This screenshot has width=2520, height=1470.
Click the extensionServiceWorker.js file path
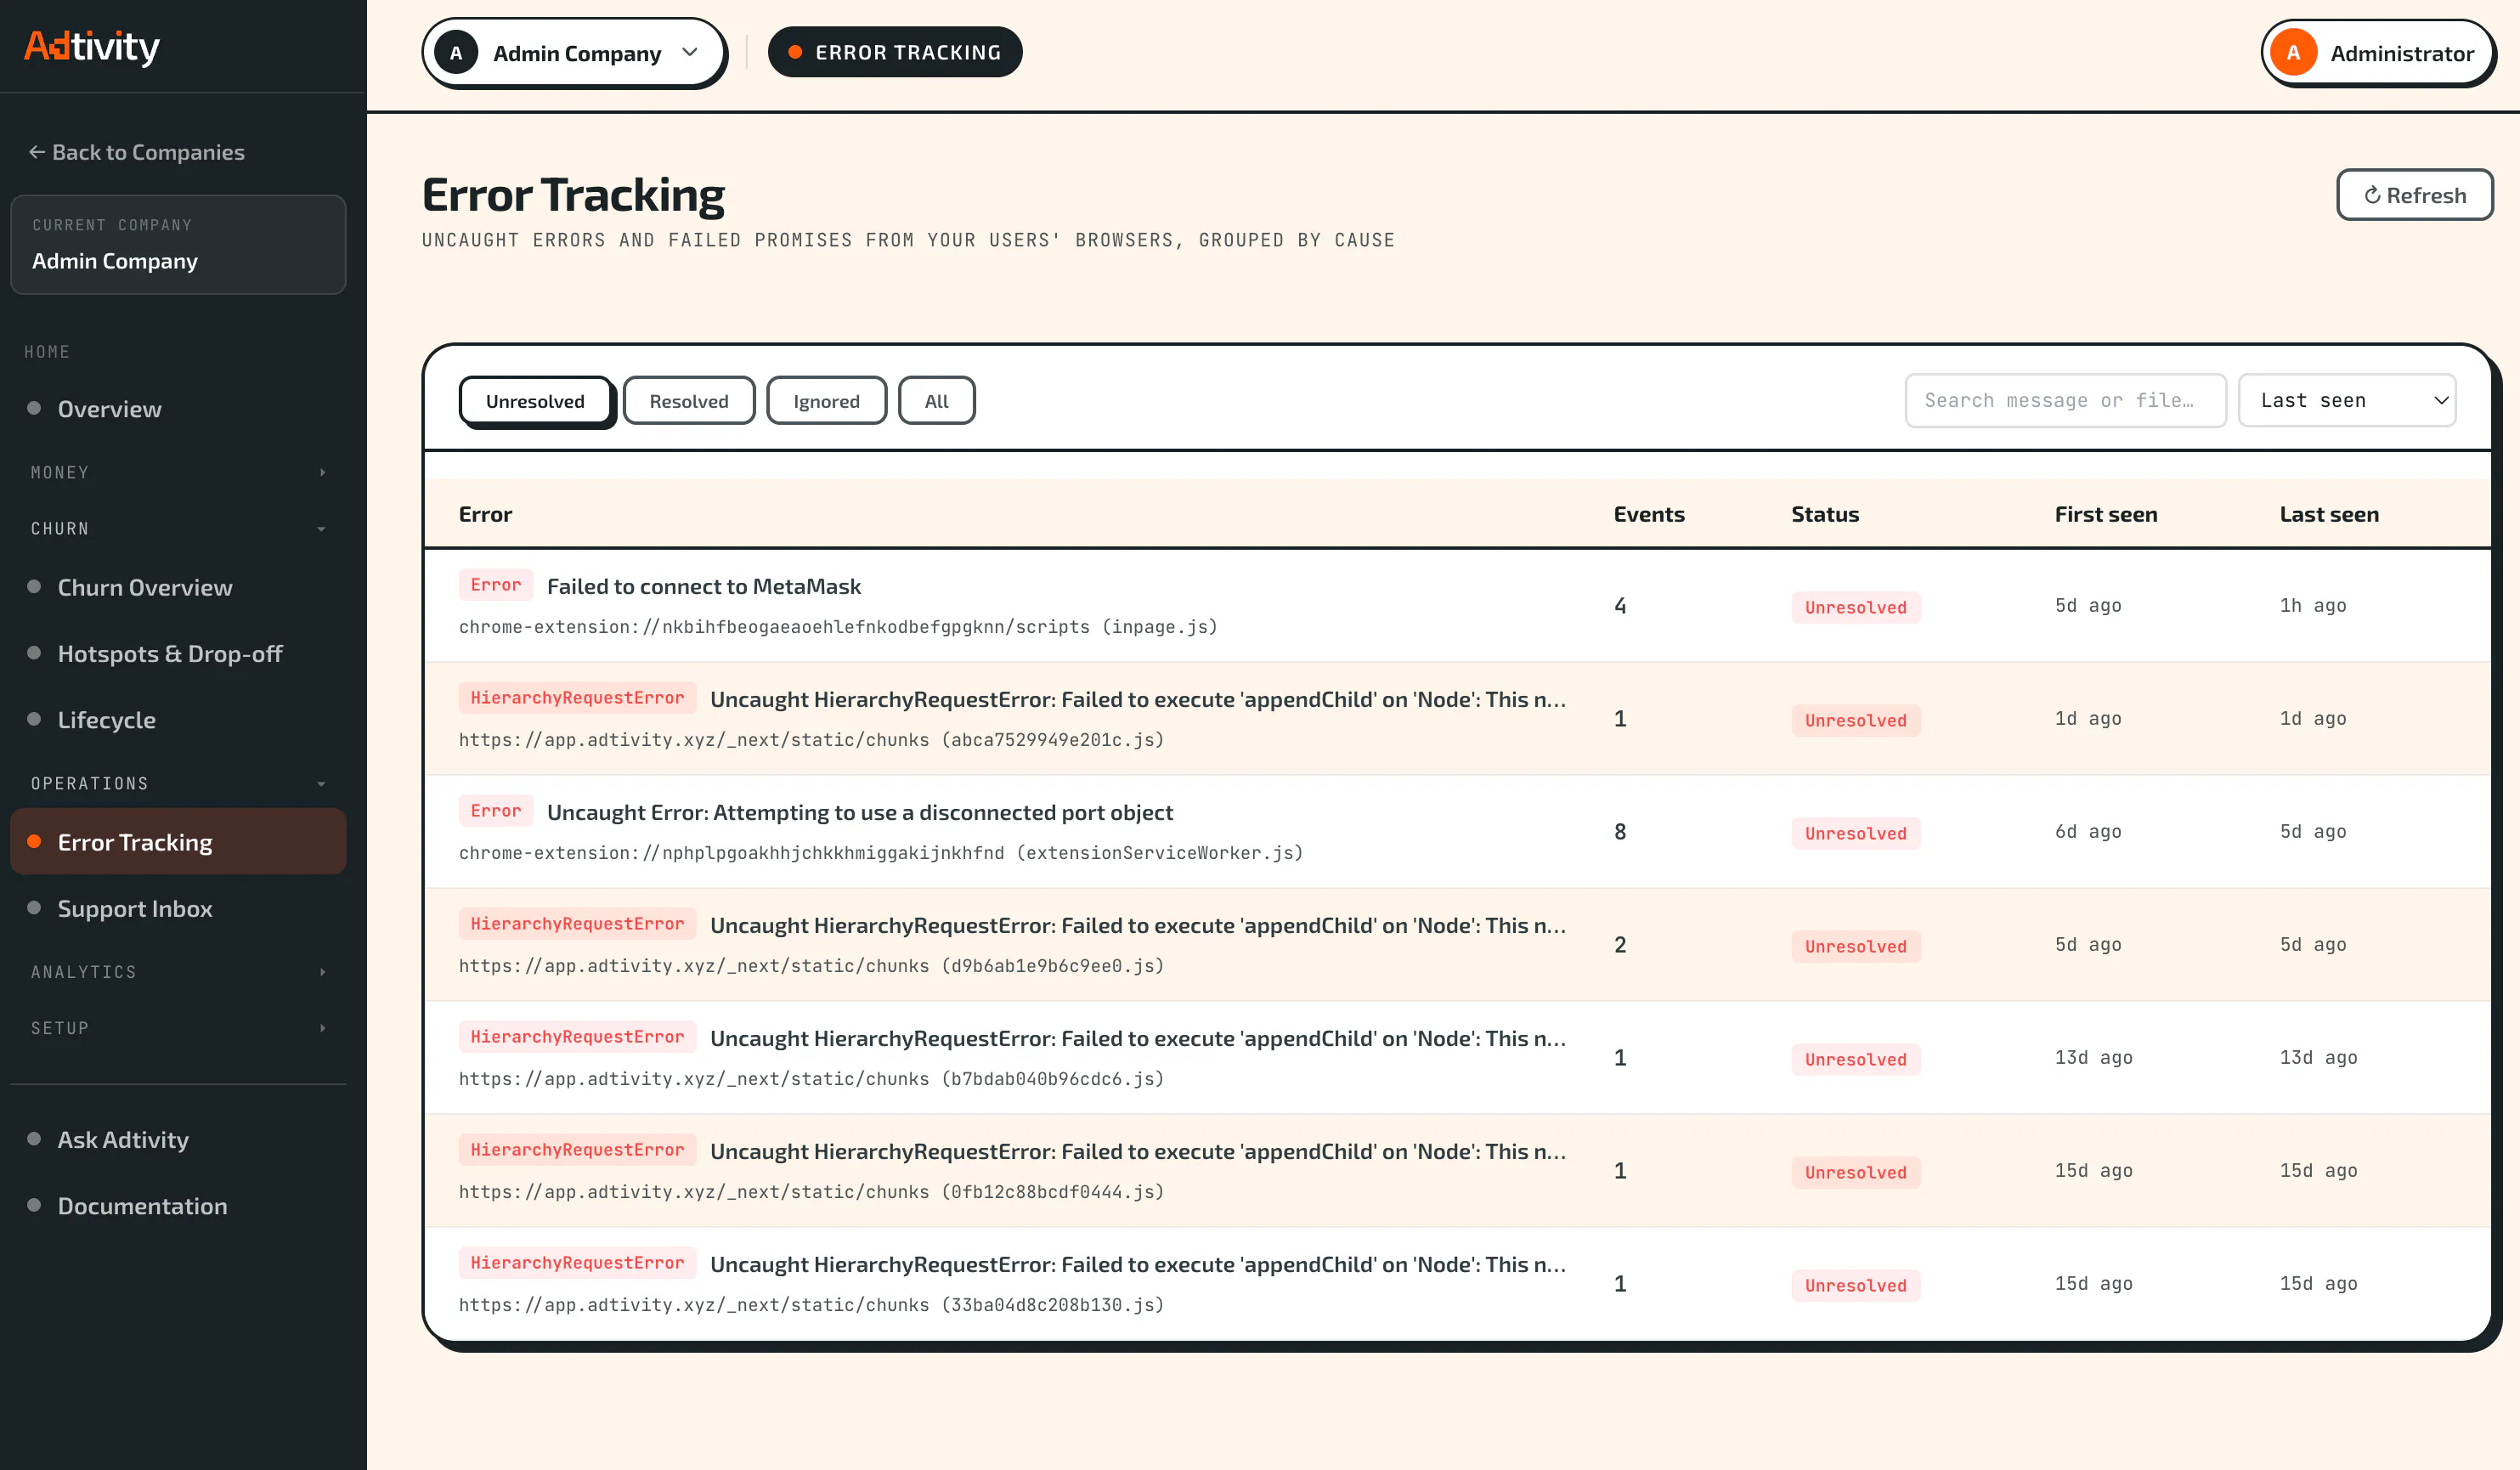coord(881,853)
